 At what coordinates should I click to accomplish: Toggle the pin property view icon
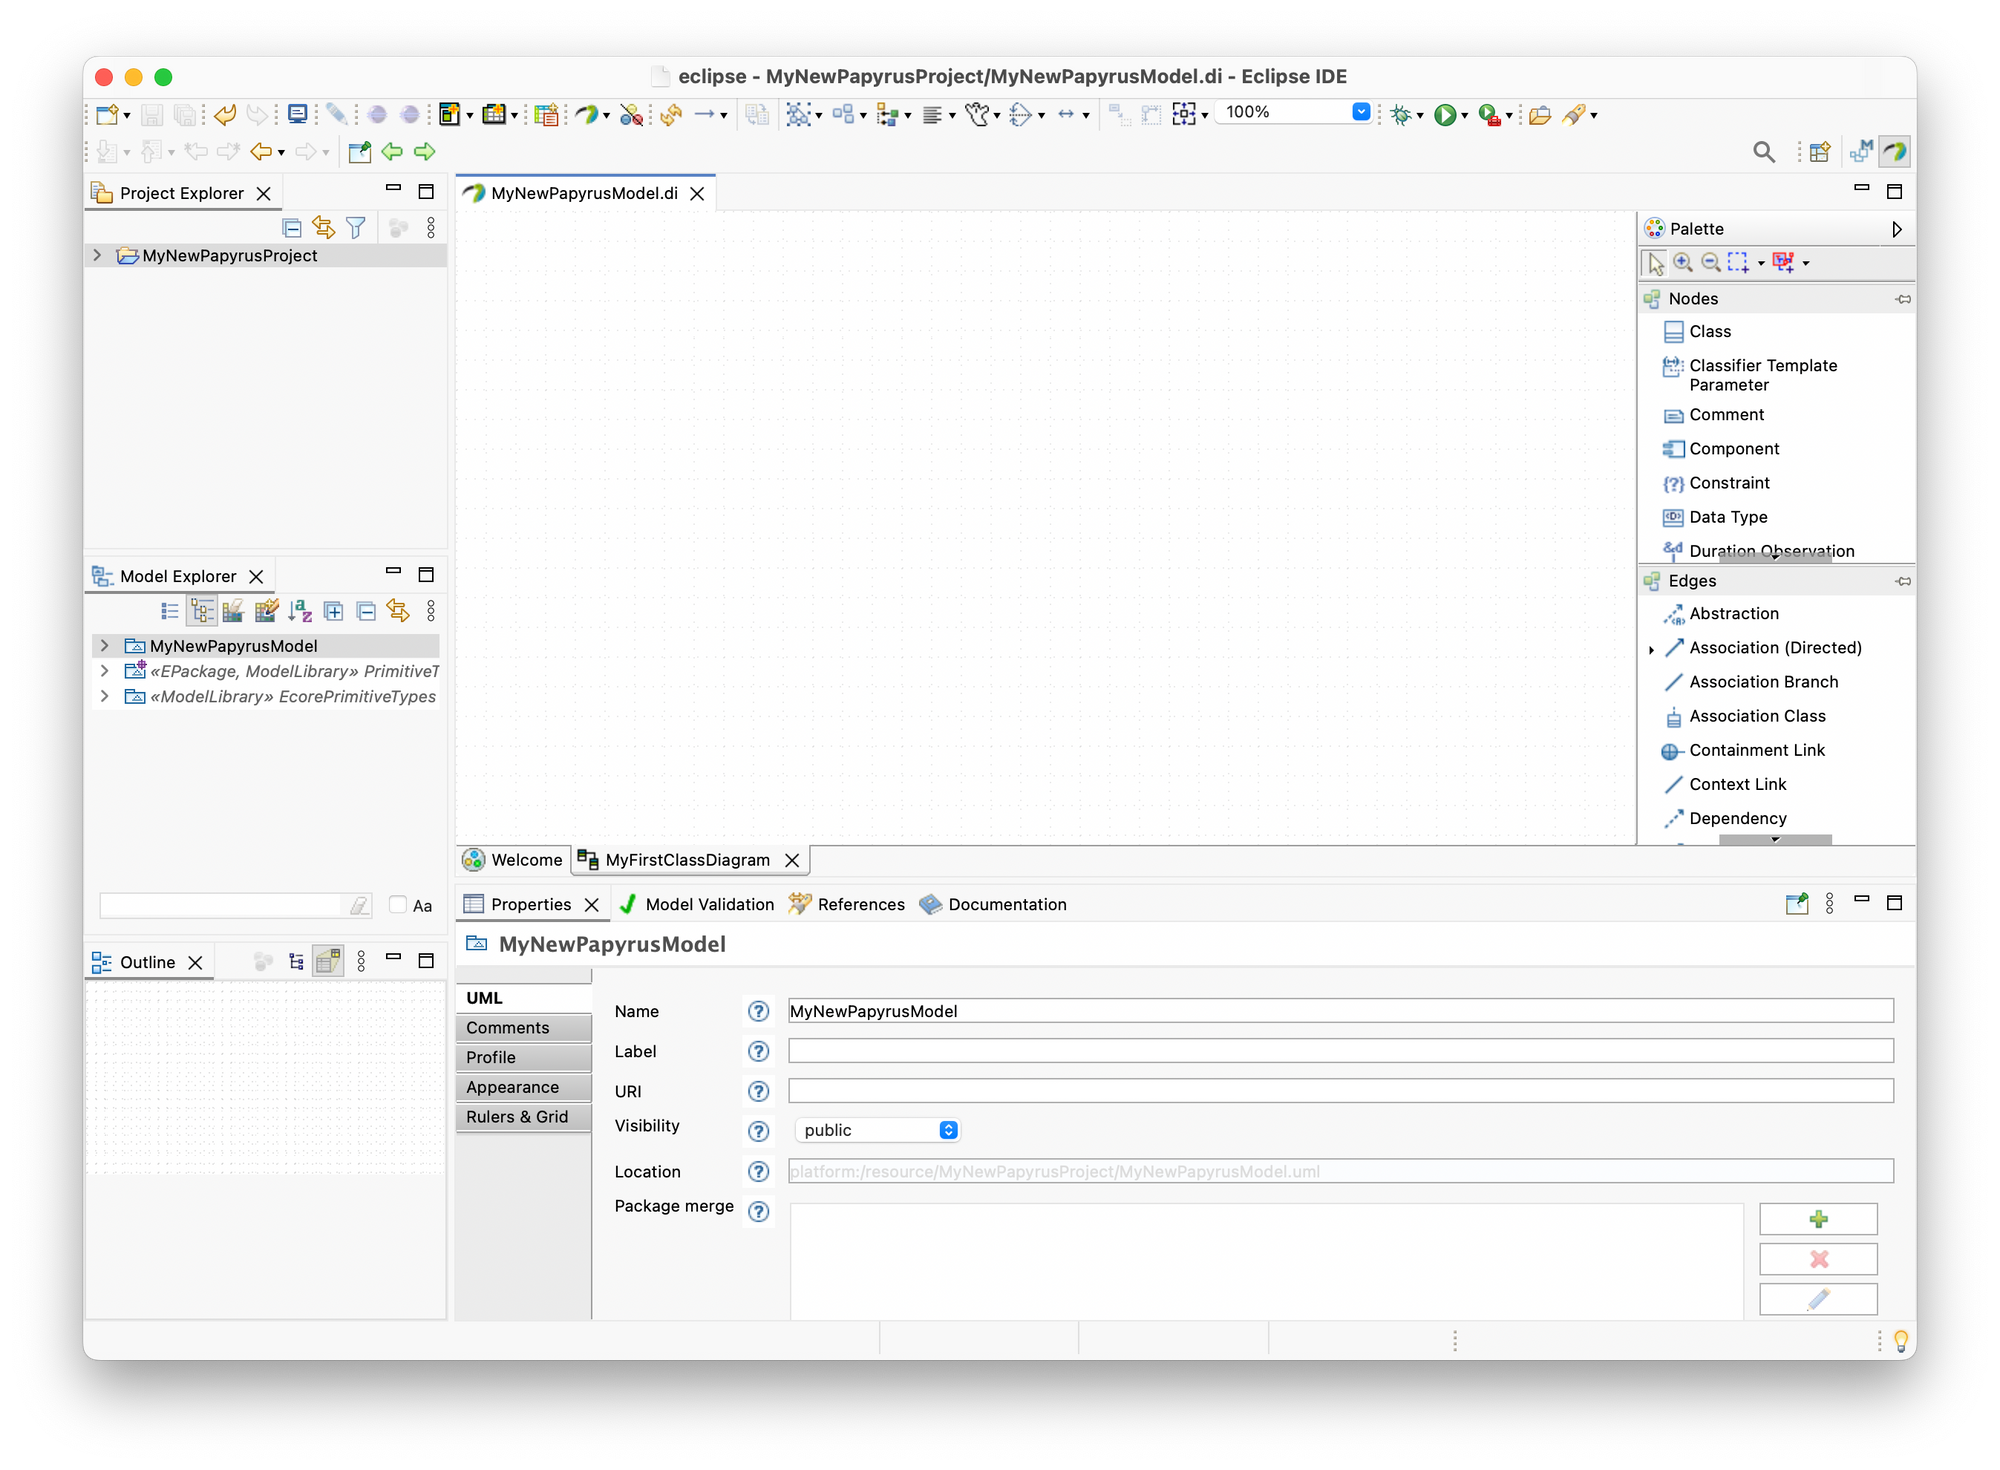coord(1797,904)
